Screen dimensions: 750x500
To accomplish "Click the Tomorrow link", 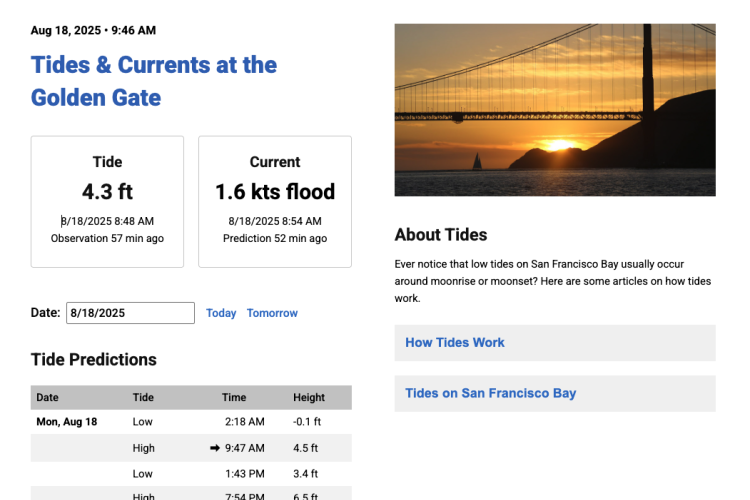I will pos(272,313).
